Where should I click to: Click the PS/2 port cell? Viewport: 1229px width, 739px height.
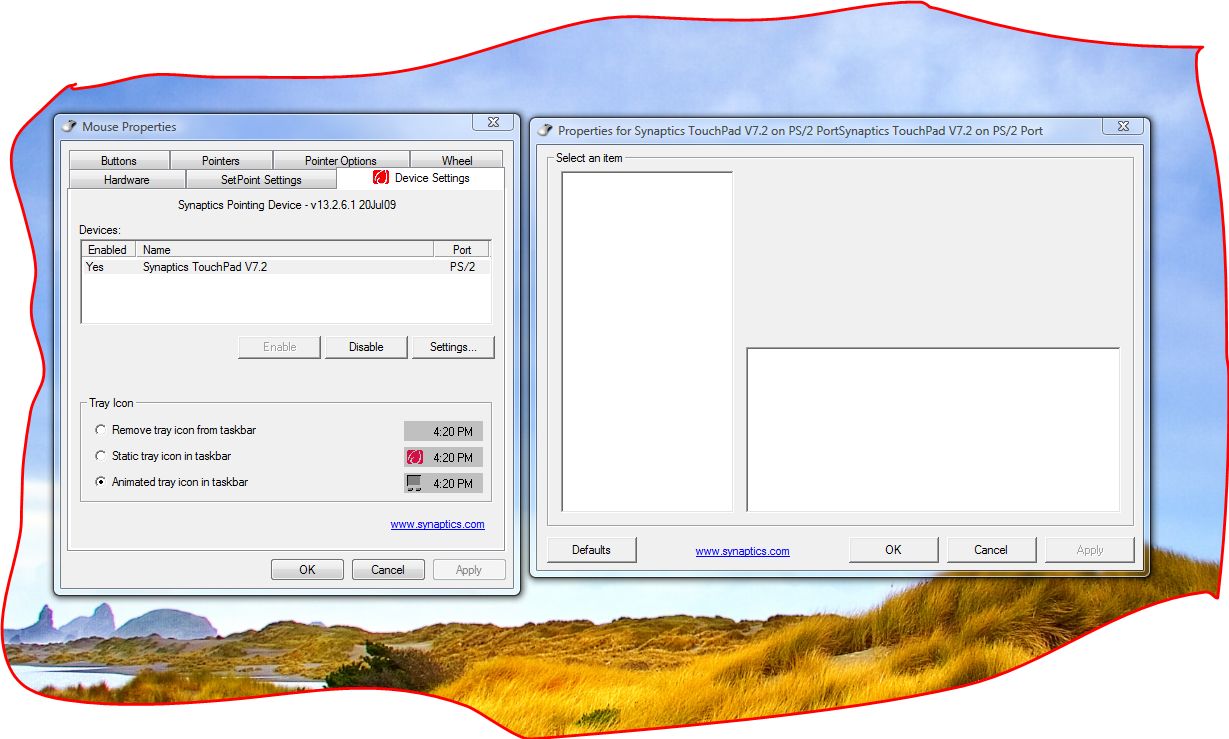pos(462,267)
